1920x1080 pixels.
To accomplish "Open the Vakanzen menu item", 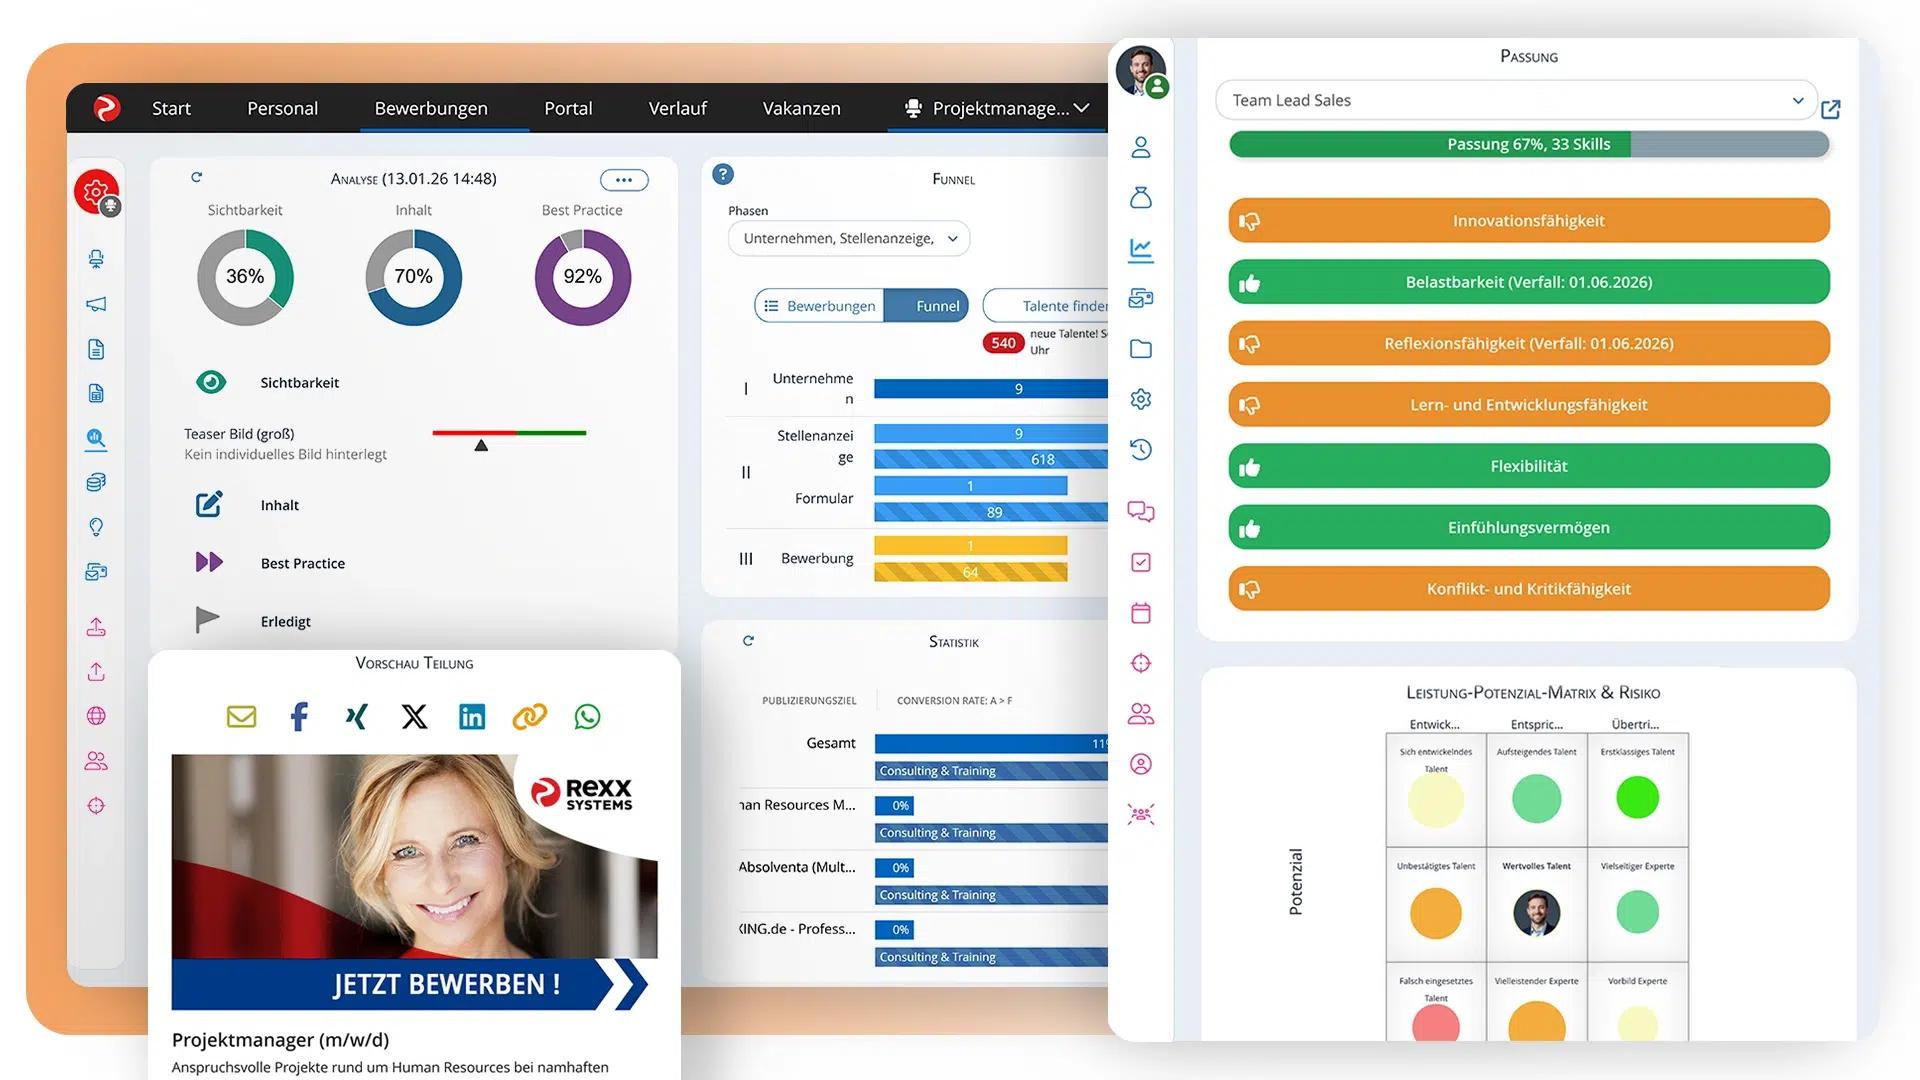I will click(801, 108).
